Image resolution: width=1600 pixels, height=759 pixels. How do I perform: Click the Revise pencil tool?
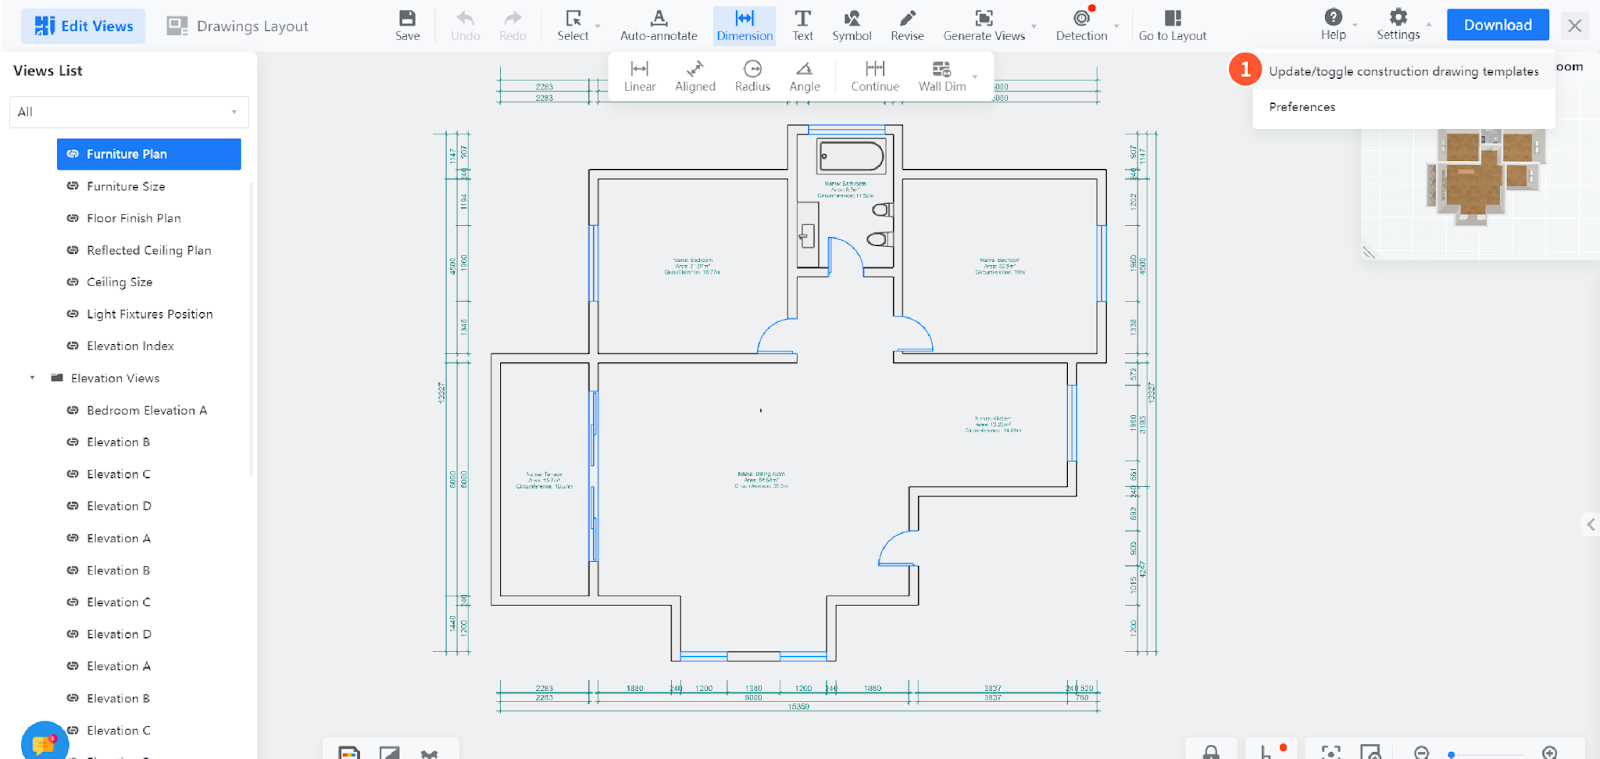pyautogui.click(x=907, y=25)
